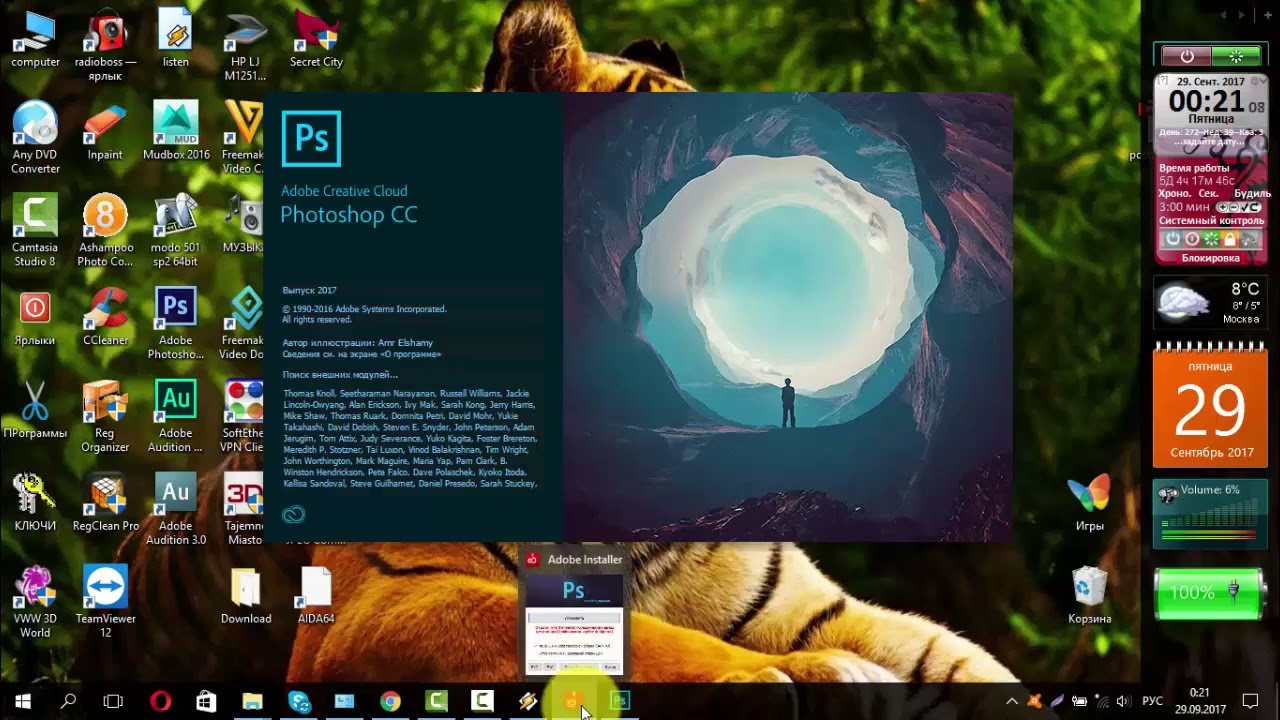
Task: Switch to the Сек. stopwatch mode
Action: (1208, 193)
